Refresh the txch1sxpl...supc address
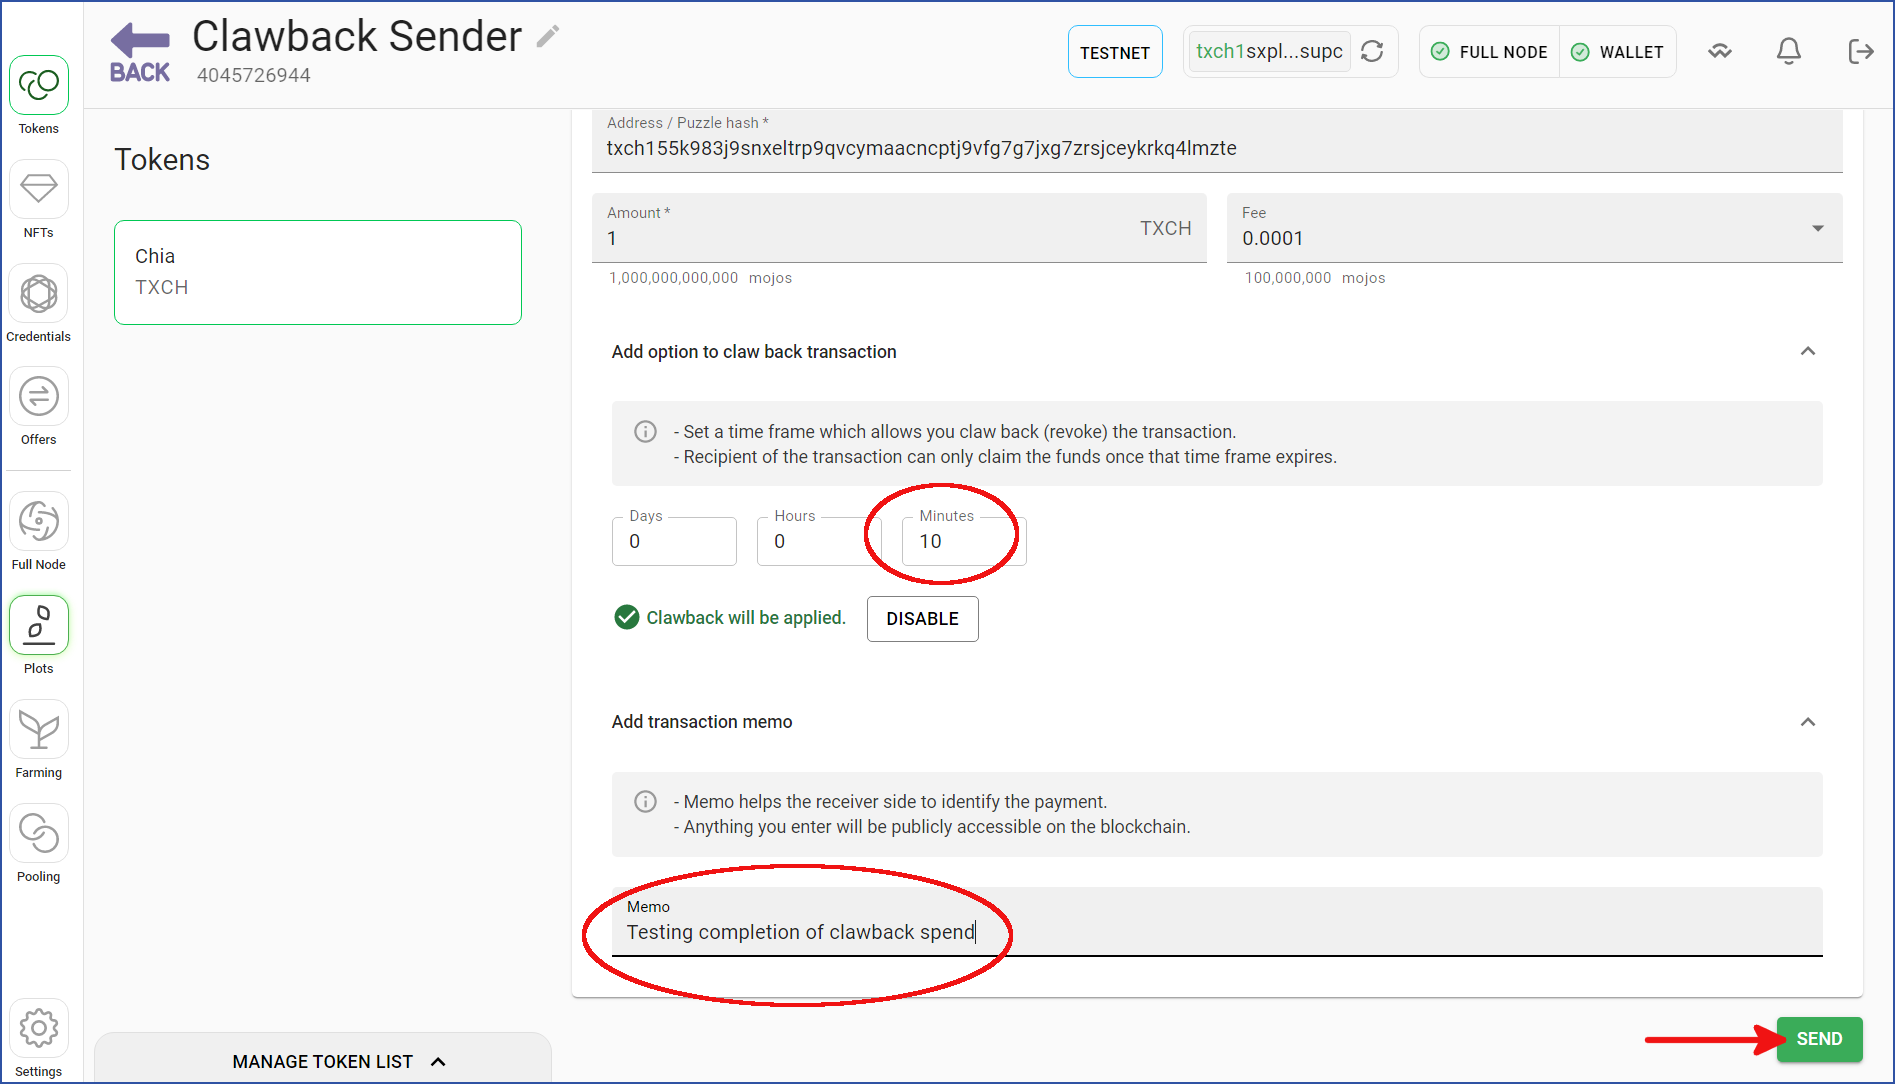The image size is (1895, 1084). (x=1372, y=51)
